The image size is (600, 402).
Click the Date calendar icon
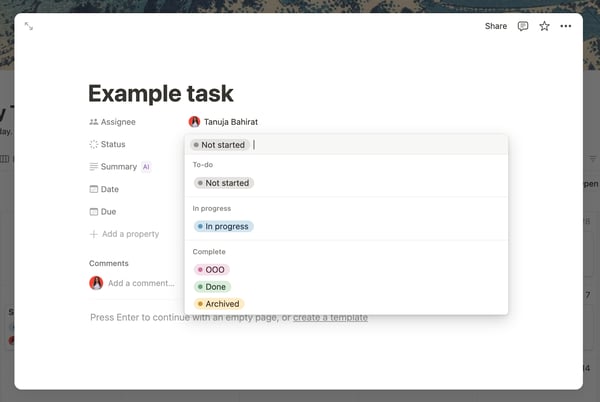(94, 189)
